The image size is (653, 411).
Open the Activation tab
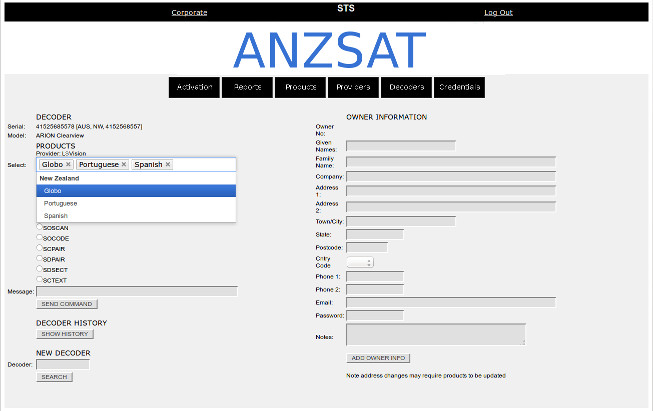coord(194,87)
